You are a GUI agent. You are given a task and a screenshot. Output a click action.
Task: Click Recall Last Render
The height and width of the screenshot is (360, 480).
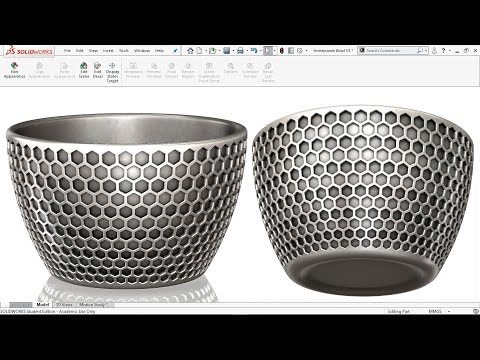pyautogui.click(x=268, y=72)
